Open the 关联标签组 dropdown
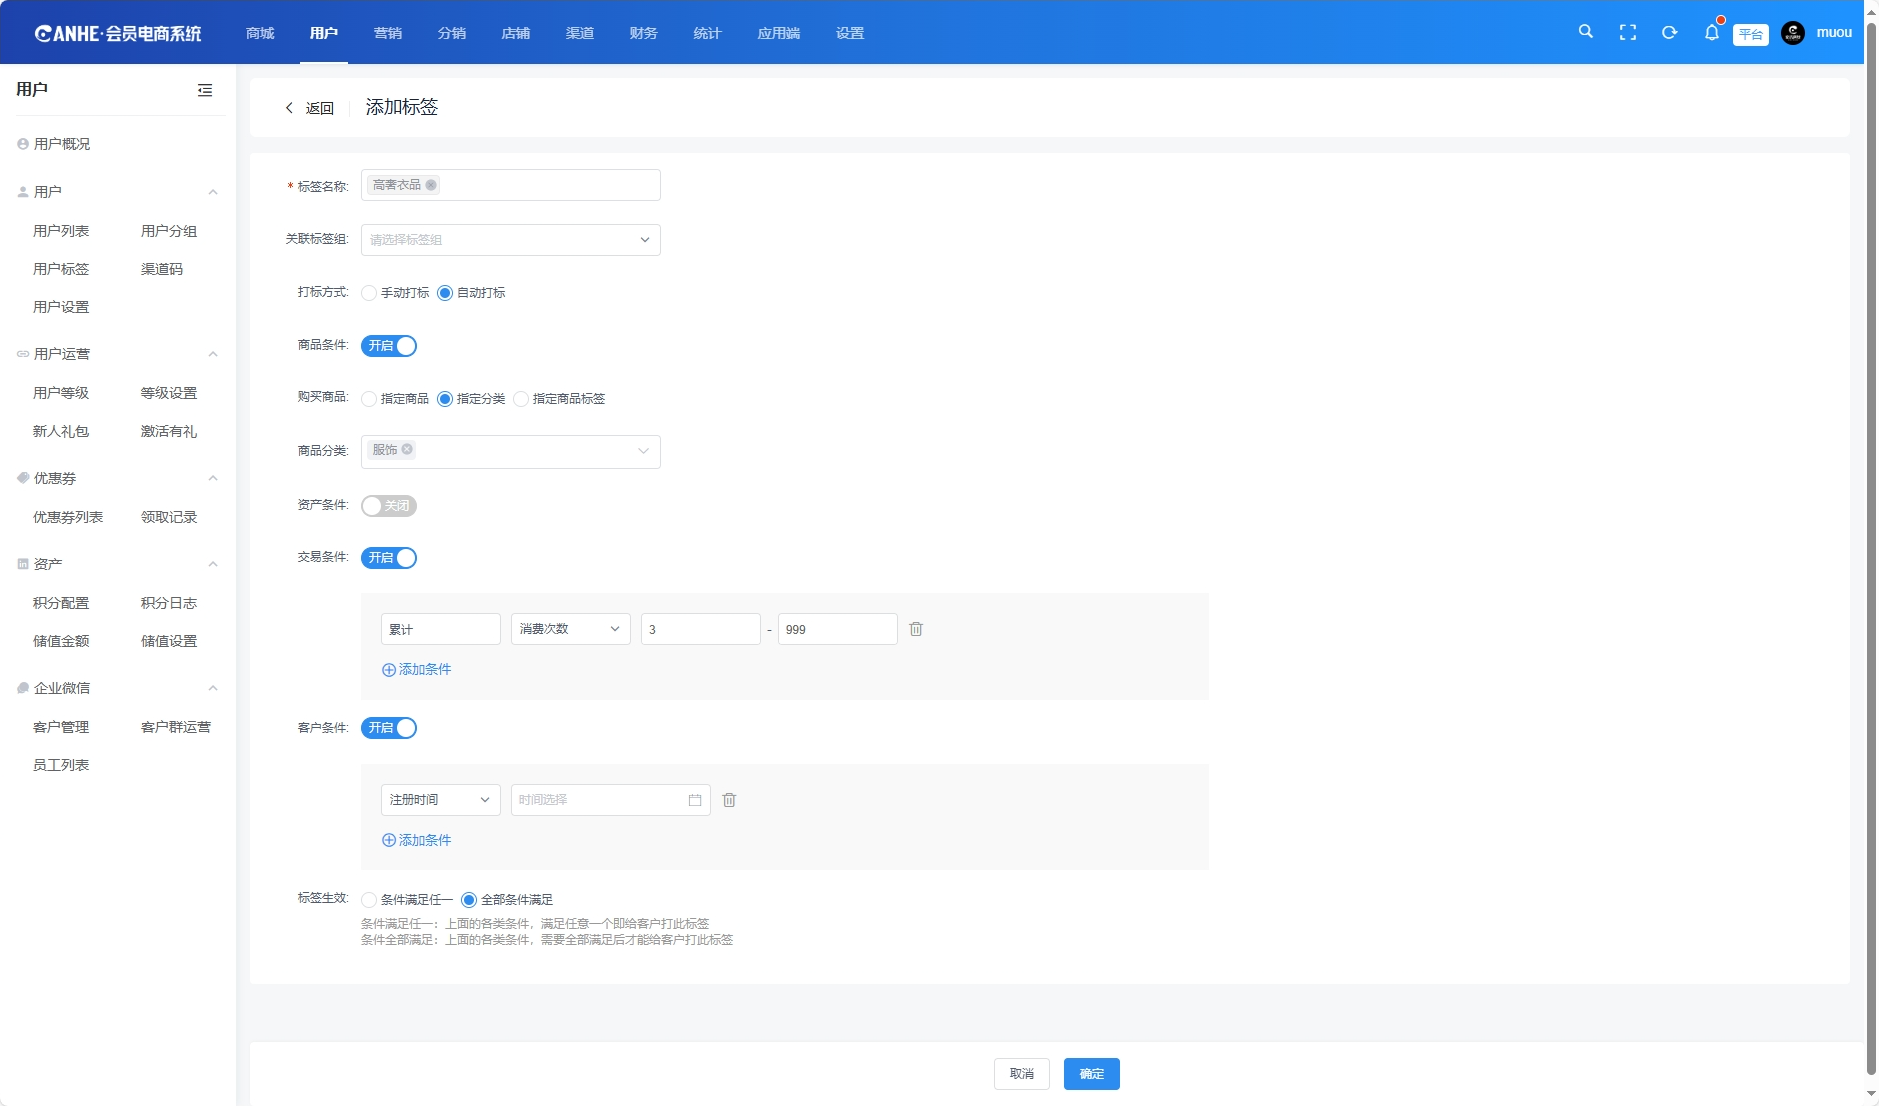 click(510, 240)
